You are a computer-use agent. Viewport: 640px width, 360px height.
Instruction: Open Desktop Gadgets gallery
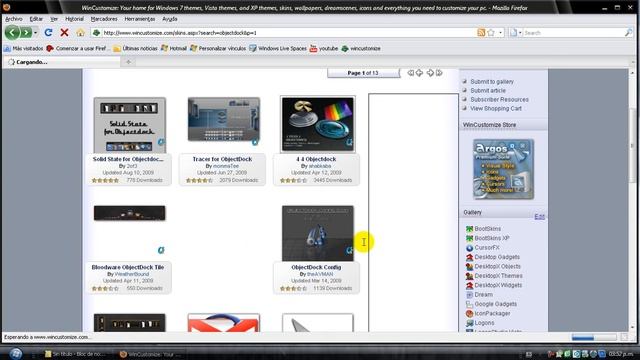pos(497,257)
